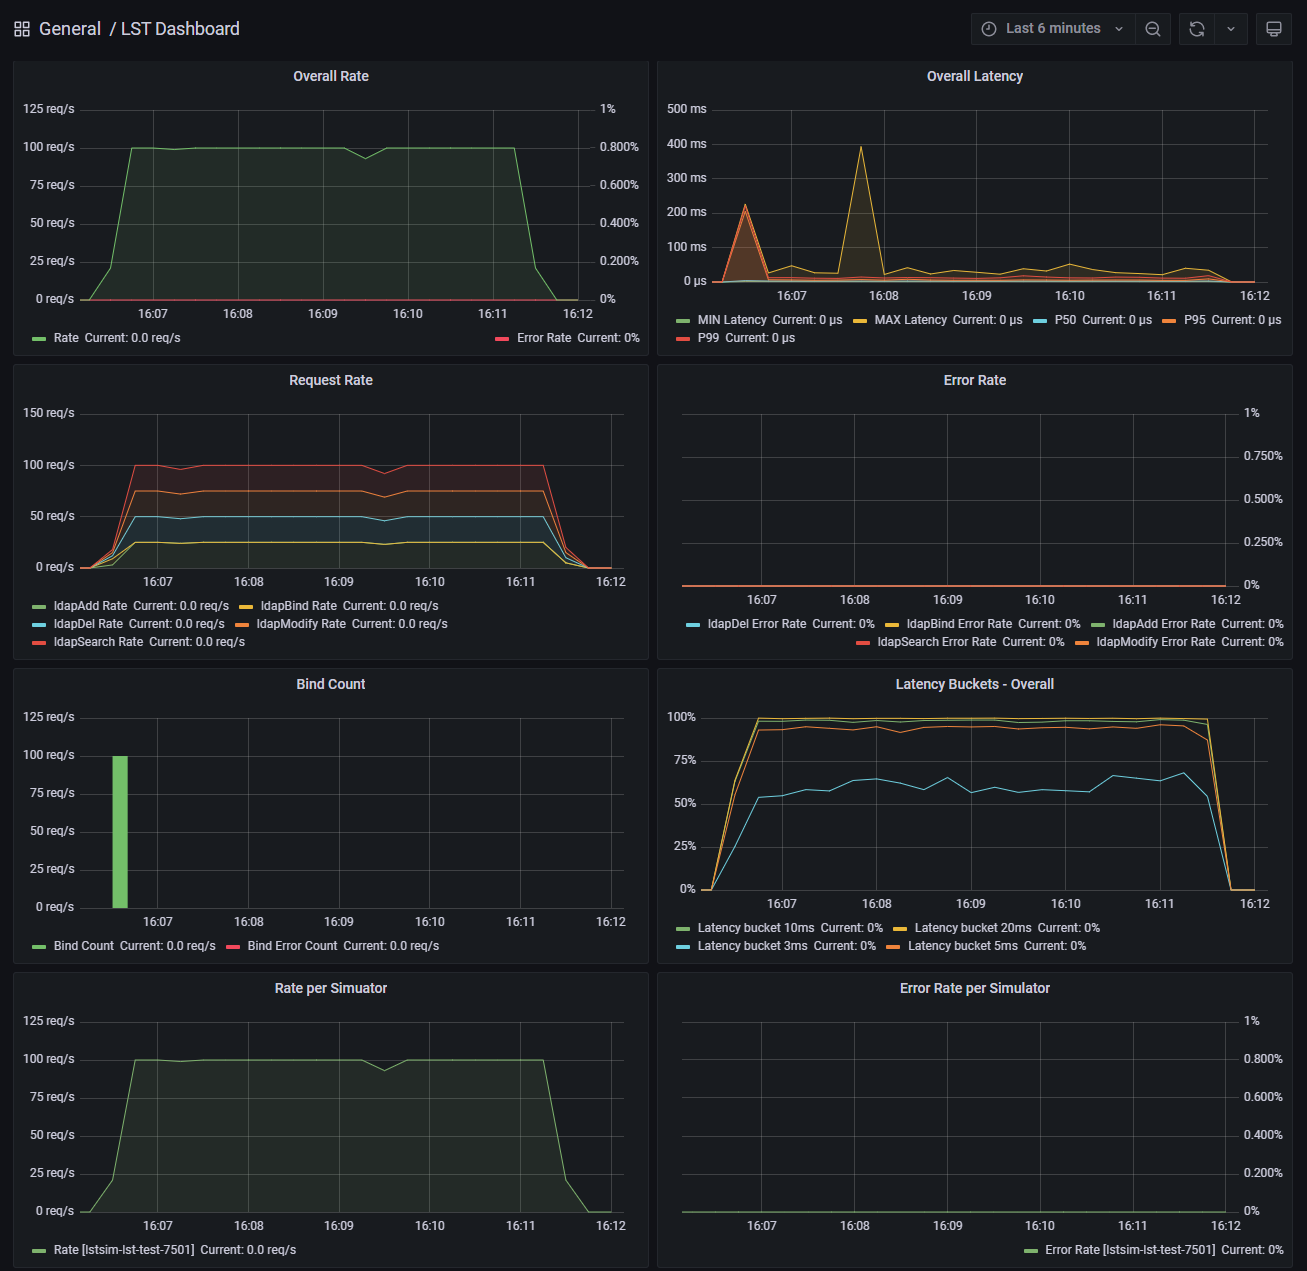Open the General folder breadcrumb
Screen dimensions: 1307x1271
(70, 29)
